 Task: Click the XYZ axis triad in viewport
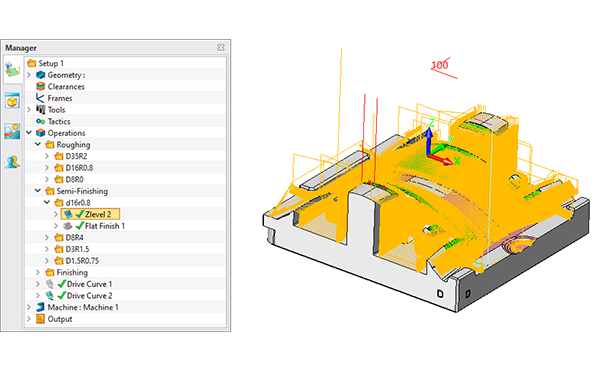pyautogui.click(x=440, y=144)
